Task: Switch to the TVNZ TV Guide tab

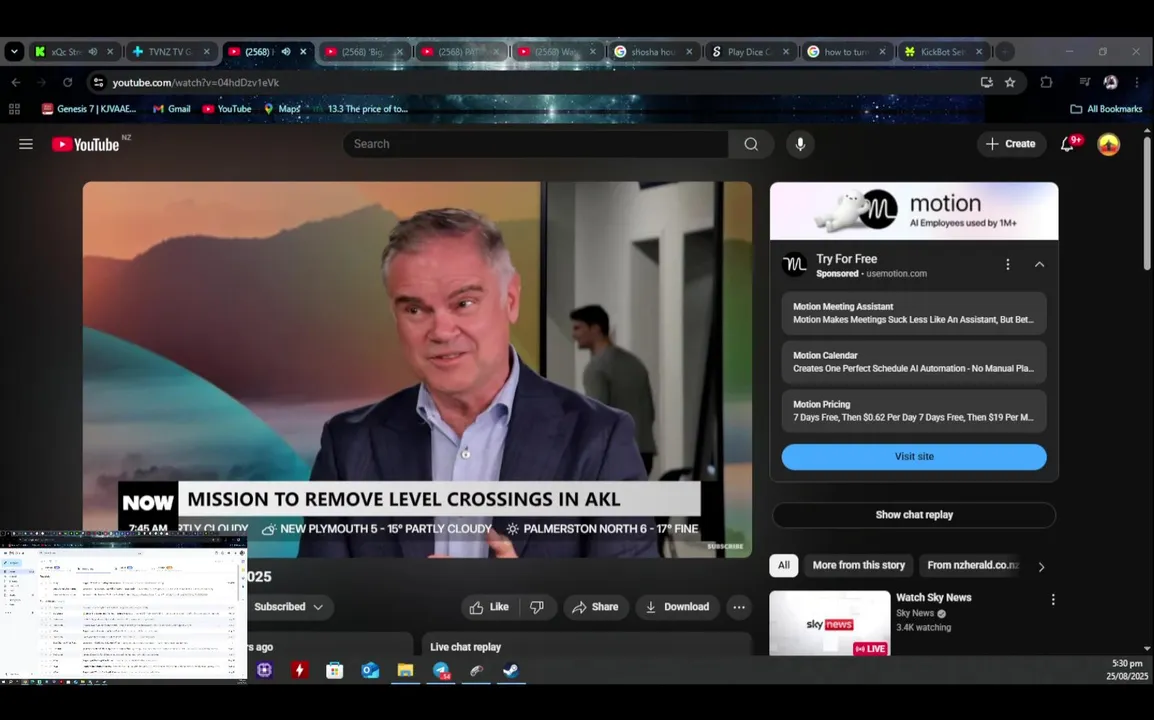Action: (x=170, y=52)
